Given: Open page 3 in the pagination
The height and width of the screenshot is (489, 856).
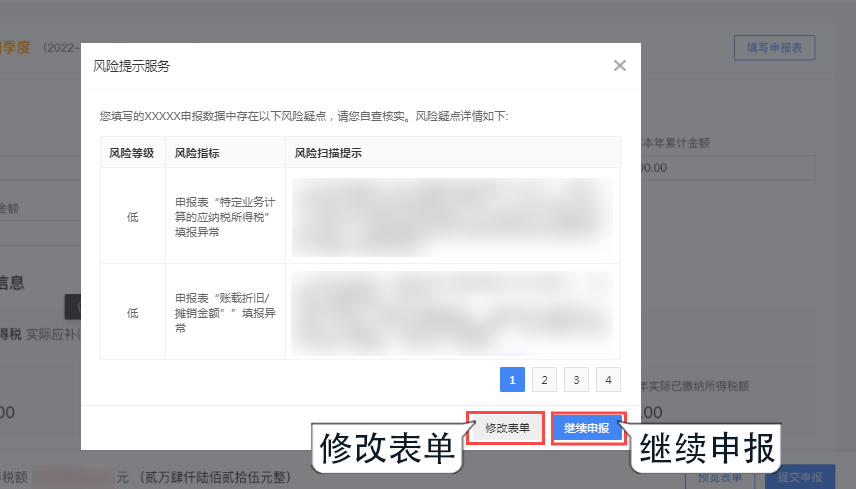Looking at the screenshot, I should [x=576, y=380].
